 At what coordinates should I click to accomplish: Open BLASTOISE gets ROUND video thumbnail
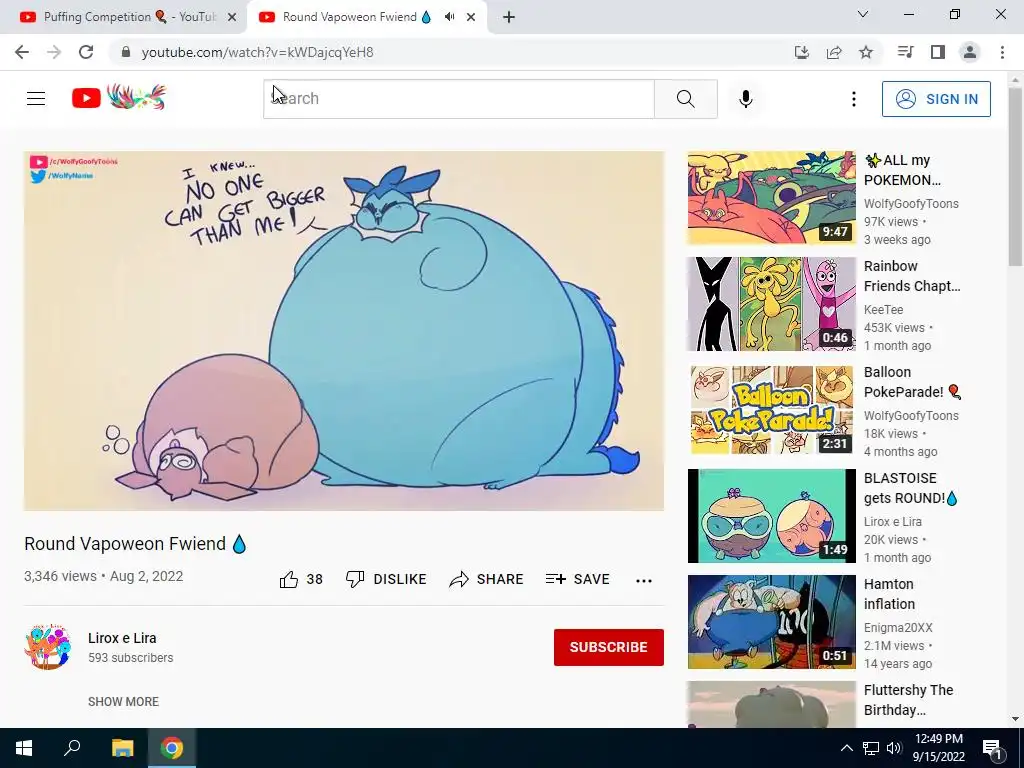[771, 516]
